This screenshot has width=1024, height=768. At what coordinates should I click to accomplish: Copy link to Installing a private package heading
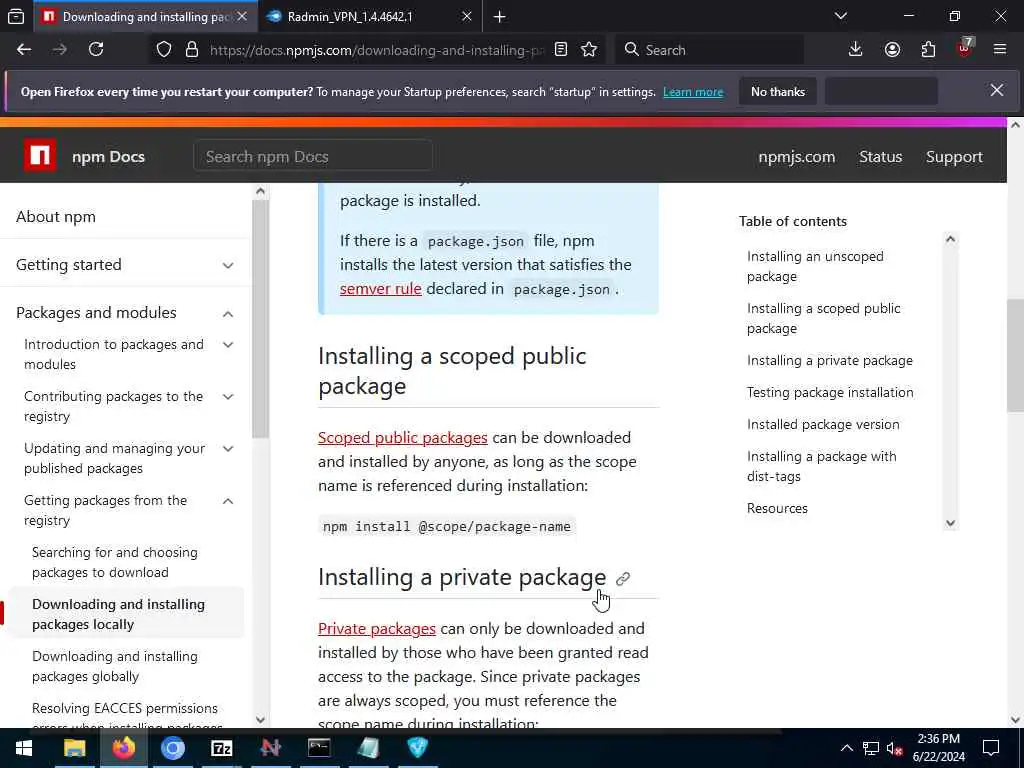click(623, 579)
